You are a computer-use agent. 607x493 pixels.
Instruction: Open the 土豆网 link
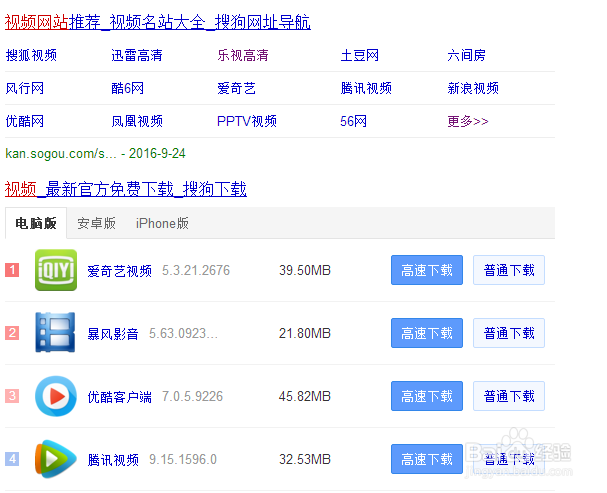coord(360,55)
